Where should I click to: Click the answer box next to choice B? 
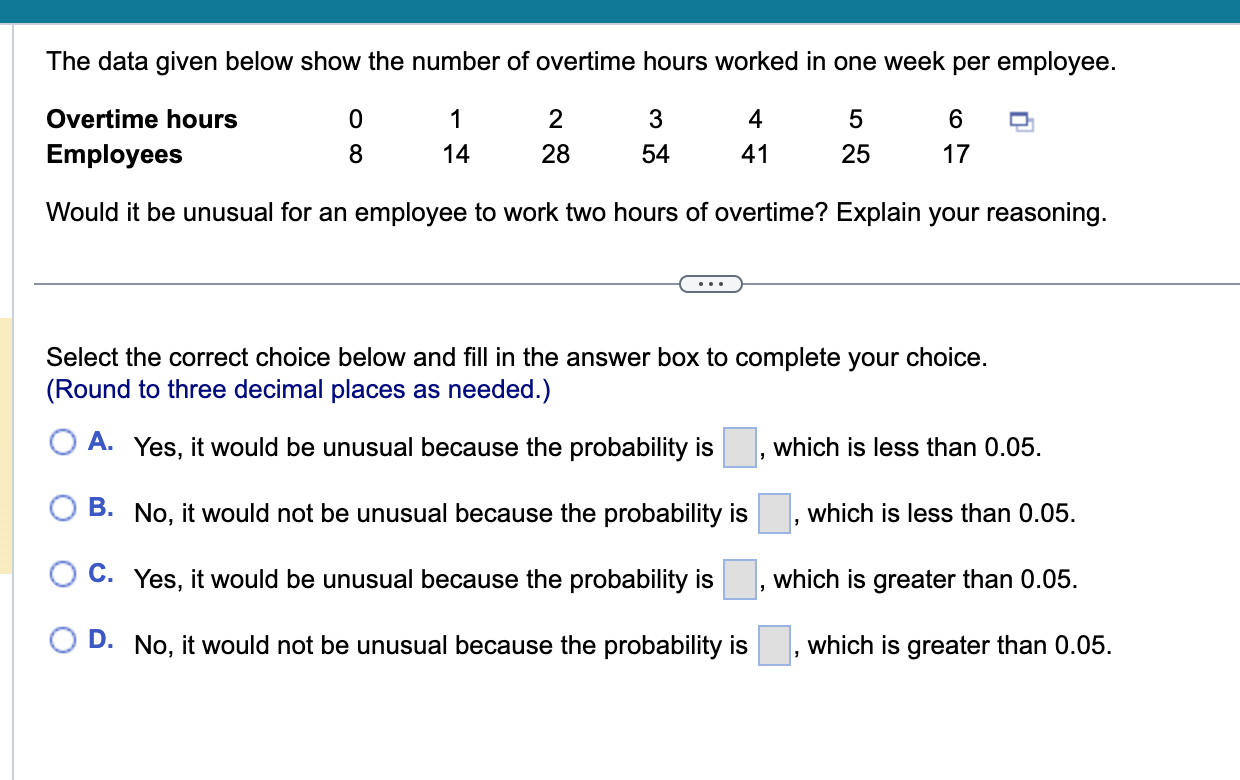pos(773,513)
